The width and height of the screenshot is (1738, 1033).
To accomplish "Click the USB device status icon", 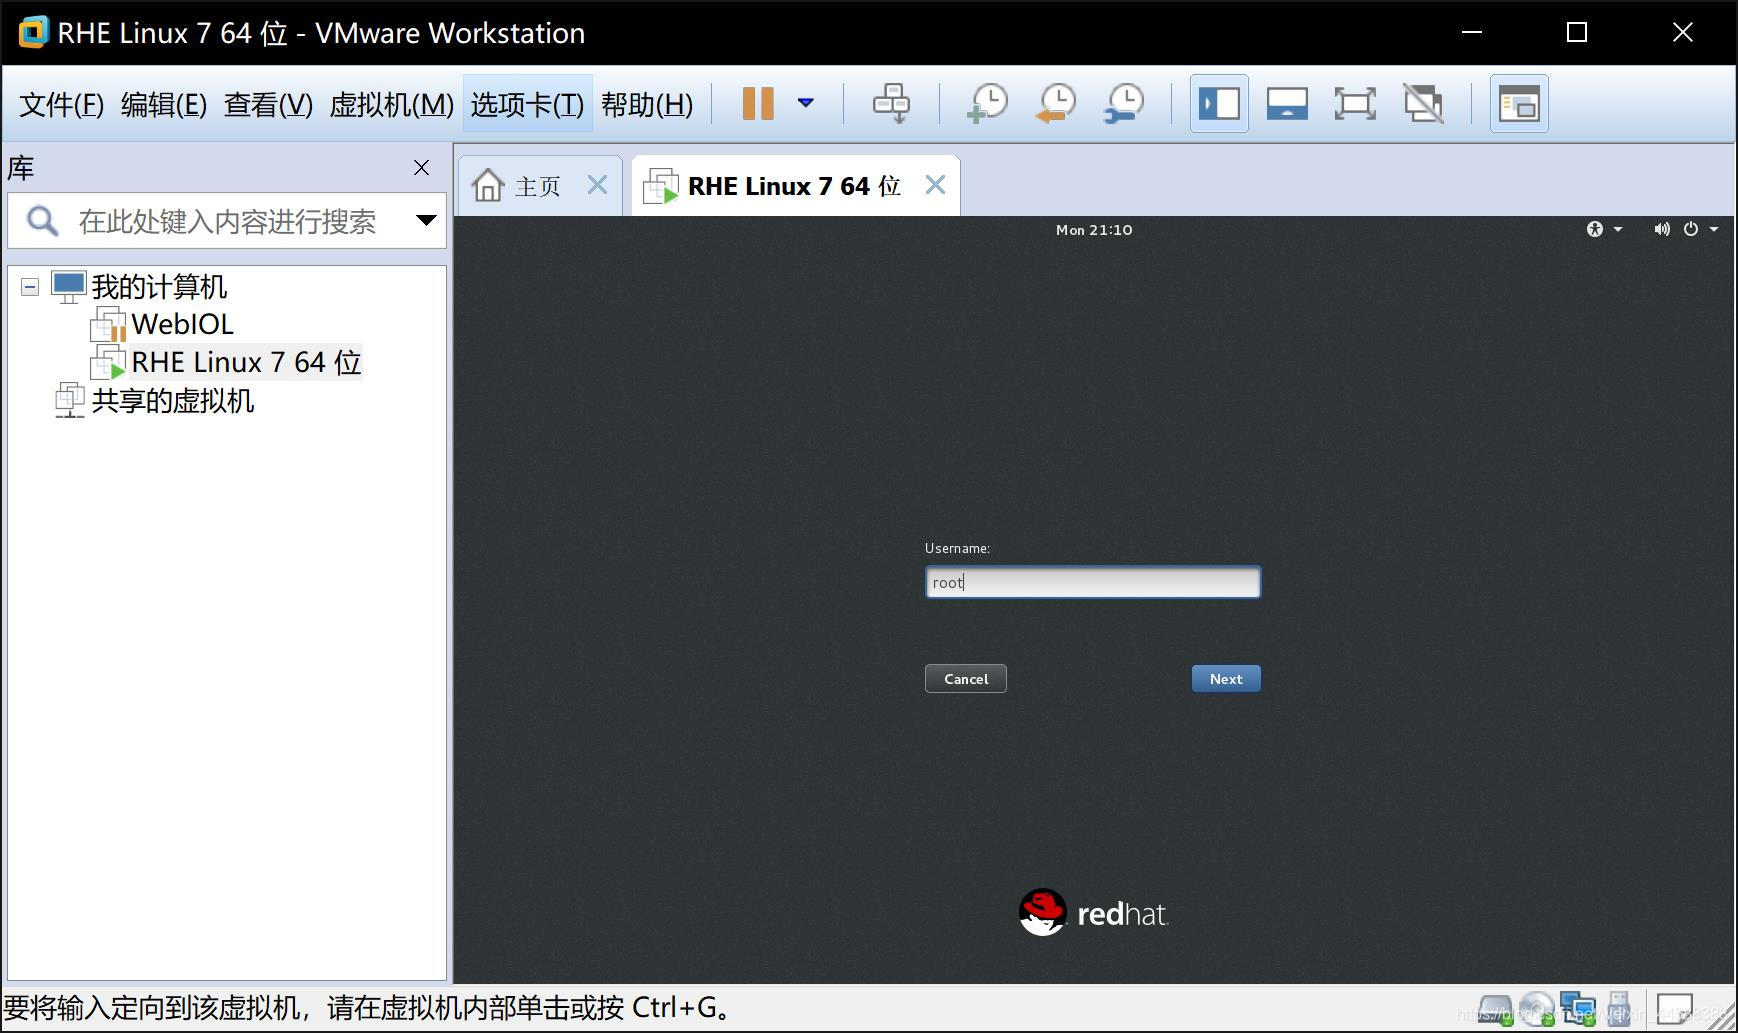I will (1619, 1009).
